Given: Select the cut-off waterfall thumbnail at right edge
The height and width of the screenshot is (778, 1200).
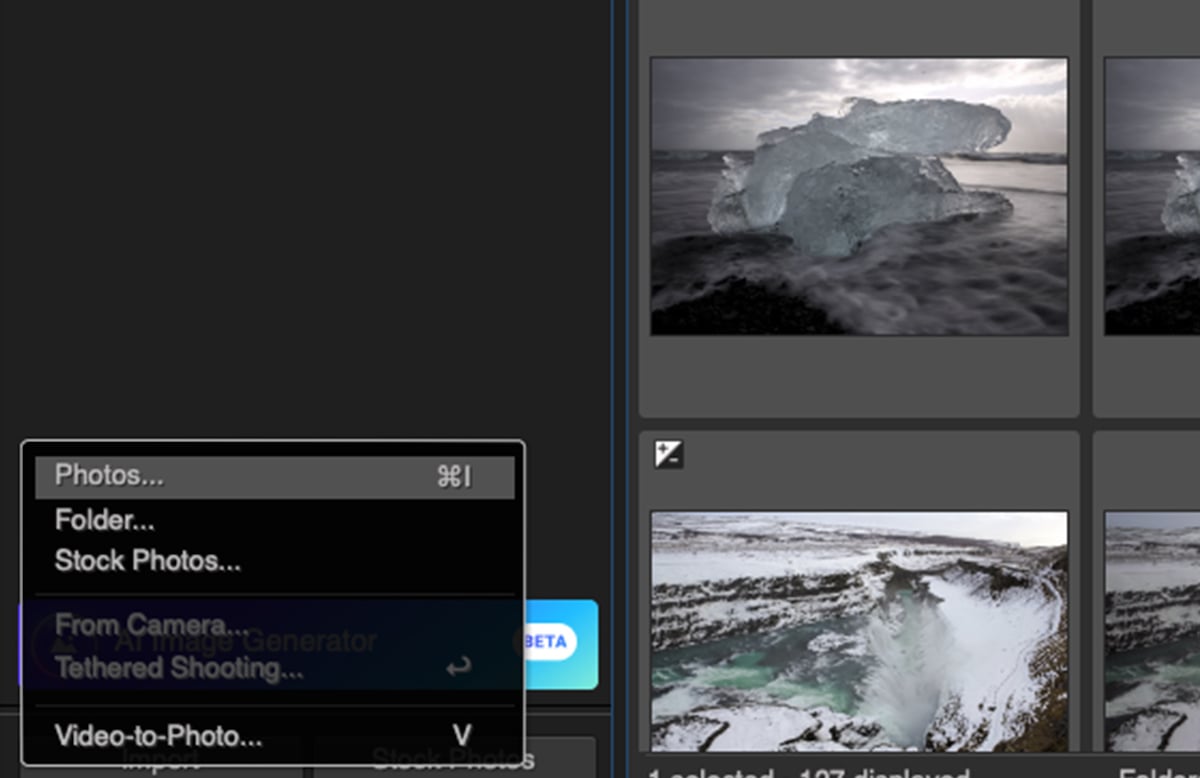Looking at the screenshot, I should 1151,630.
